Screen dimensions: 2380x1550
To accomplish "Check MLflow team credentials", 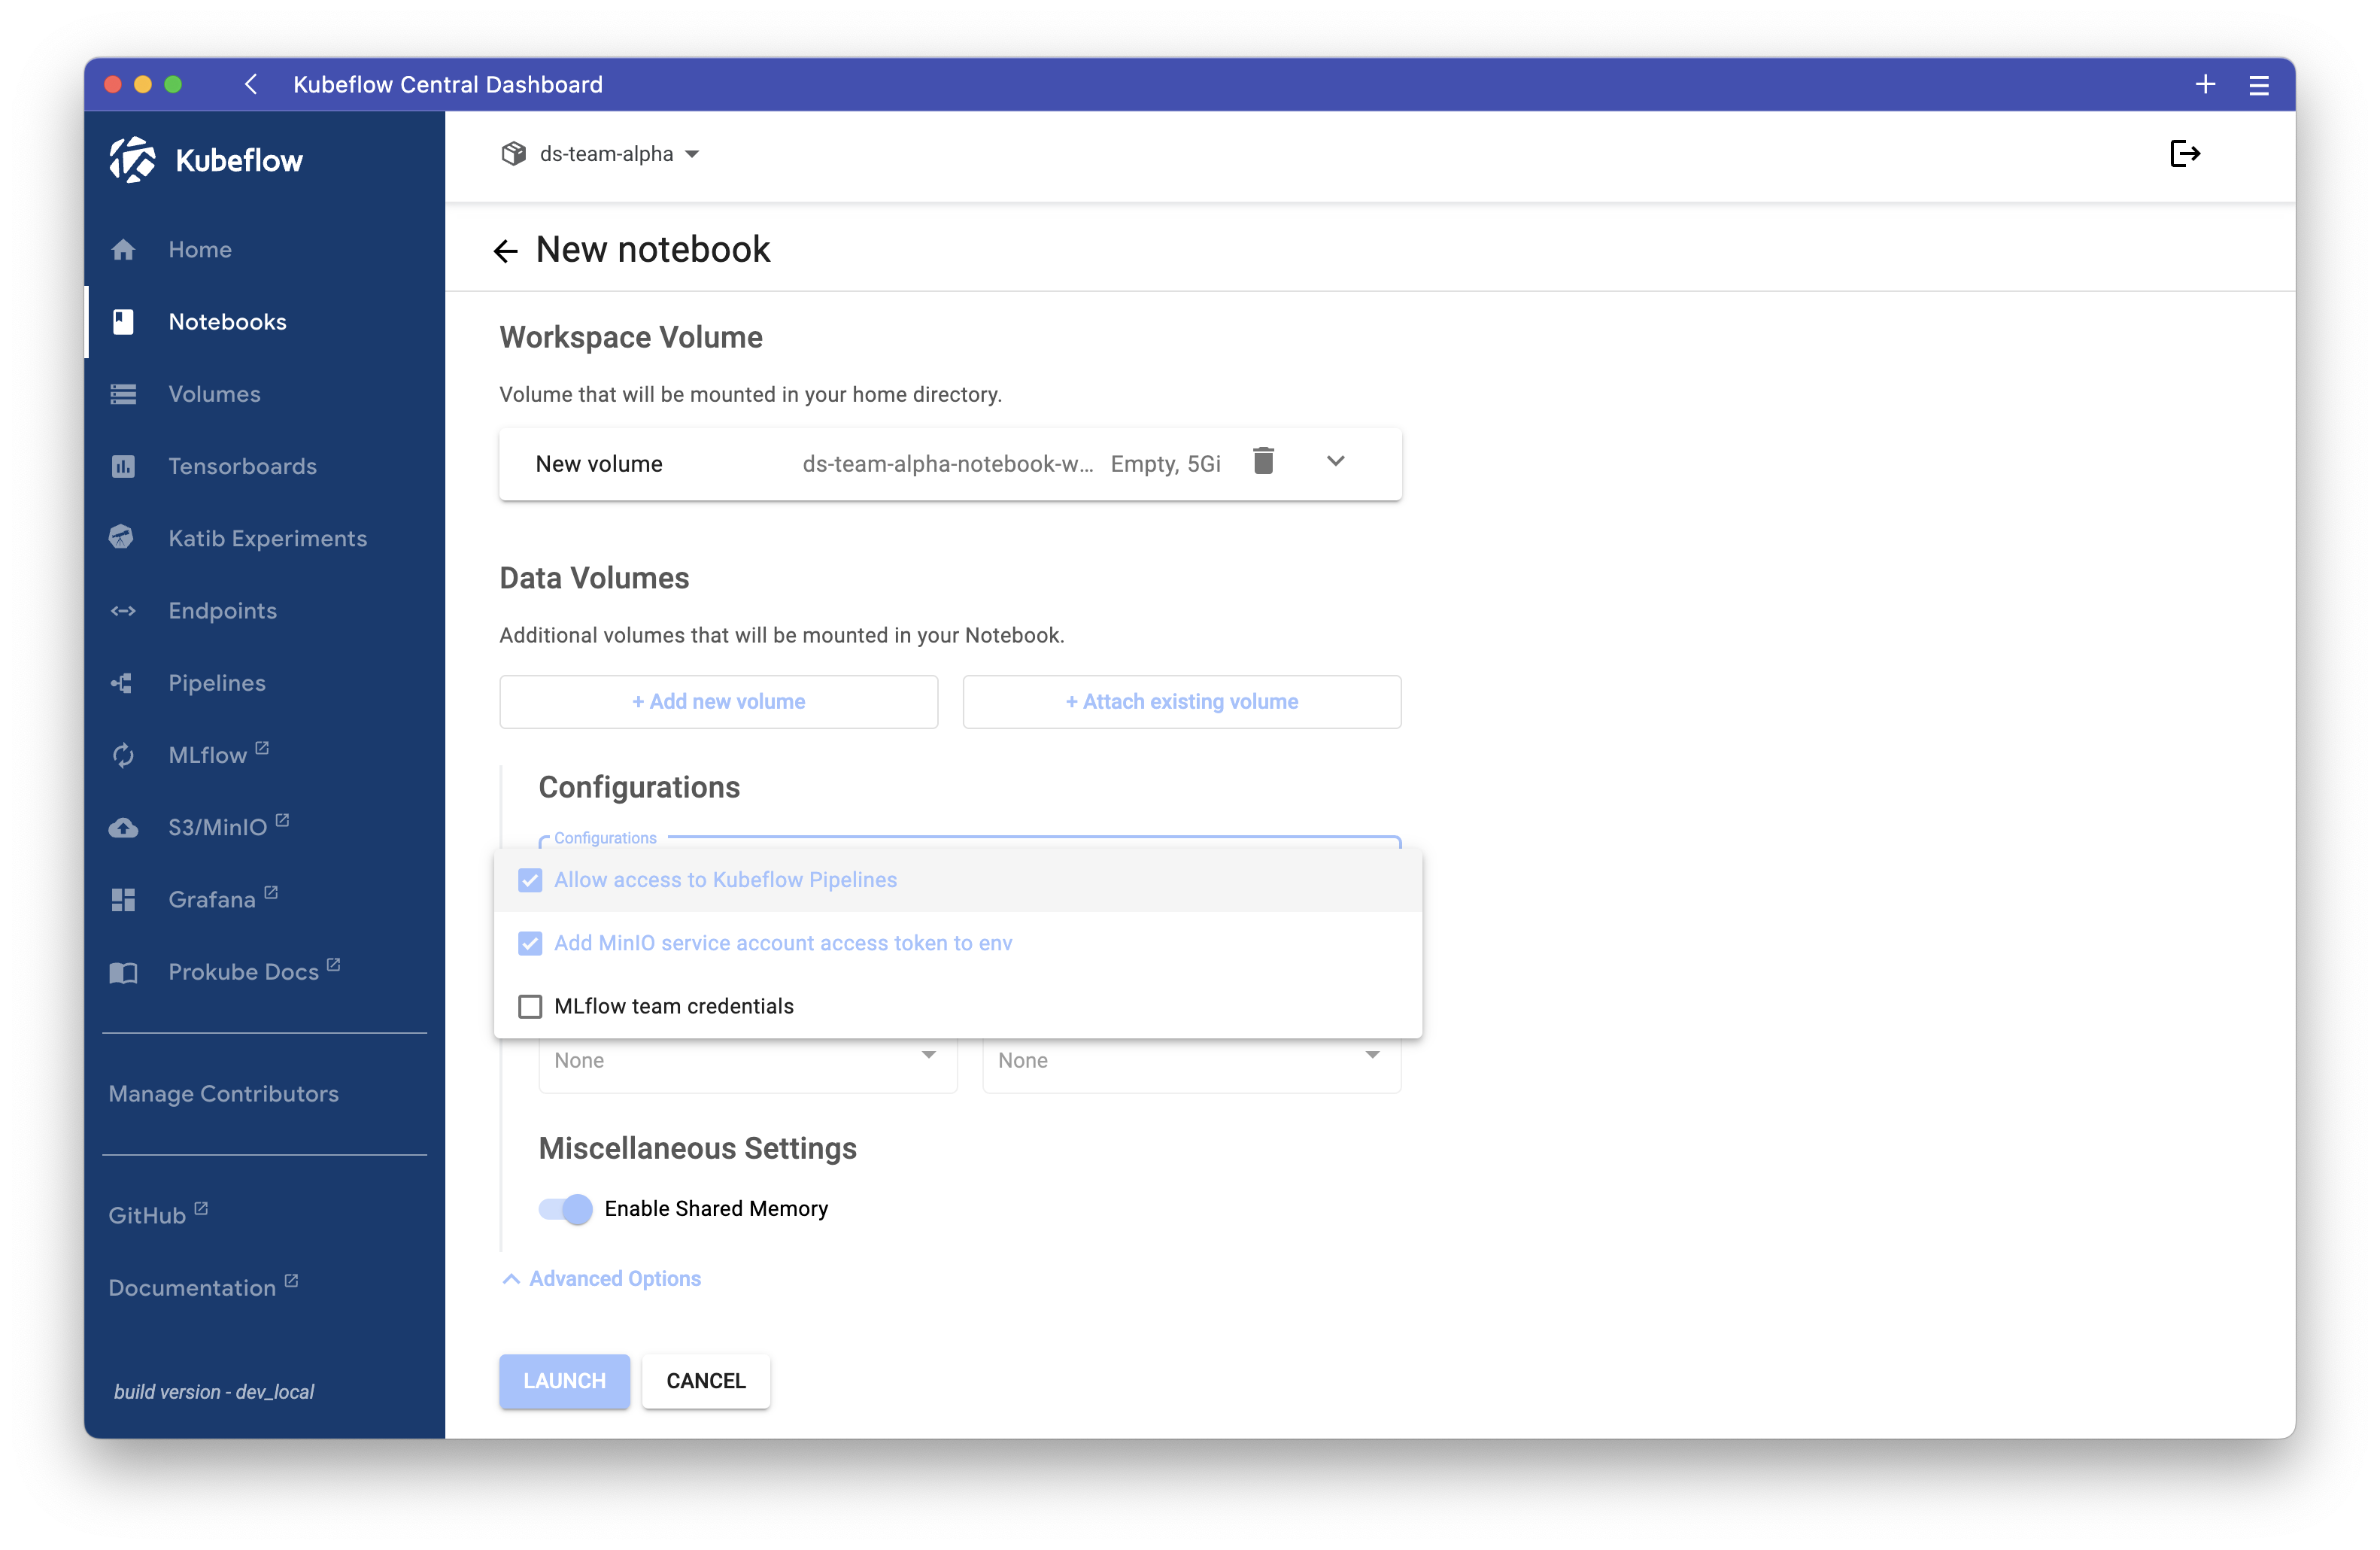I will pyautogui.click(x=530, y=1006).
